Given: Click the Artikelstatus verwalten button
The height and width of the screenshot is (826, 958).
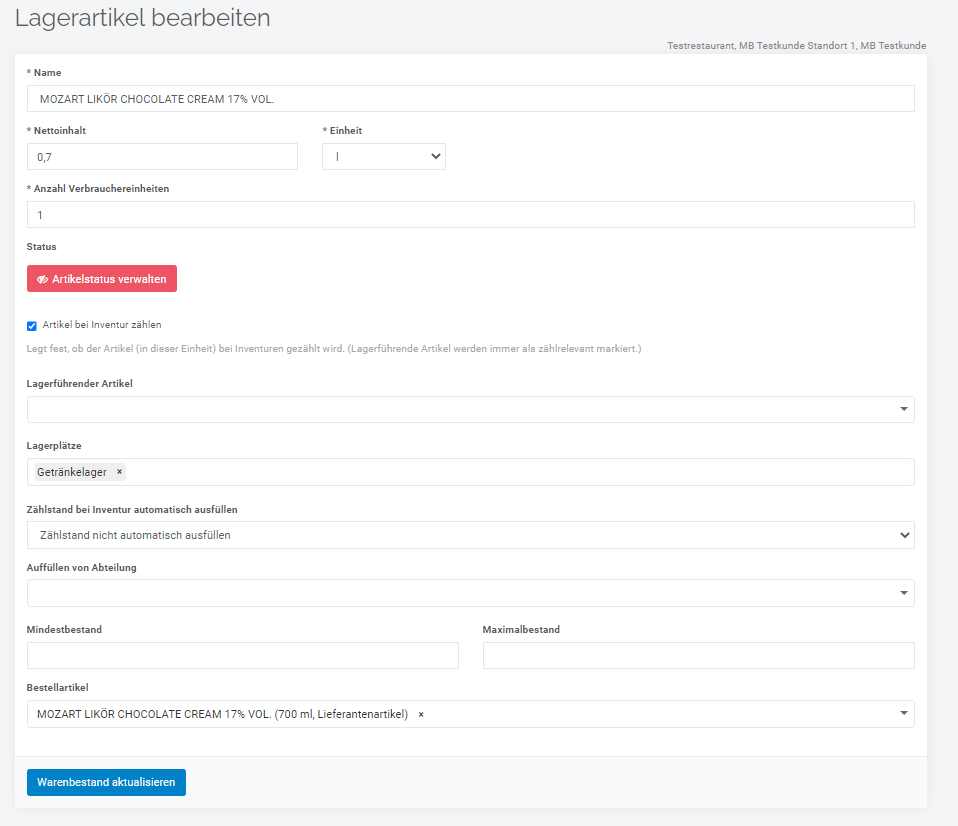Looking at the screenshot, I should (x=102, y=279).
